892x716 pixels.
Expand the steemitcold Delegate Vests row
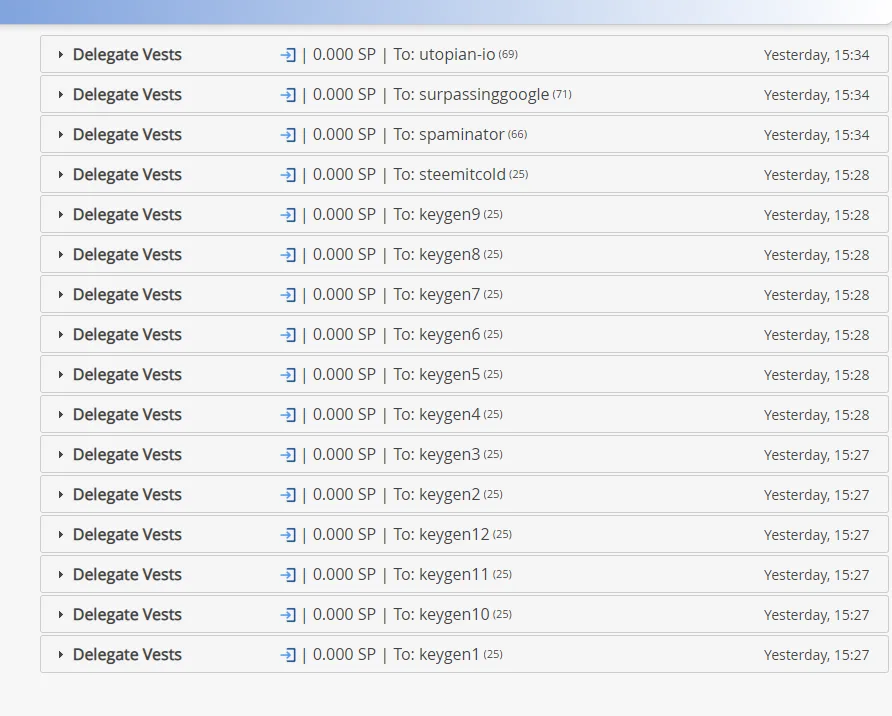pos(60,175)
